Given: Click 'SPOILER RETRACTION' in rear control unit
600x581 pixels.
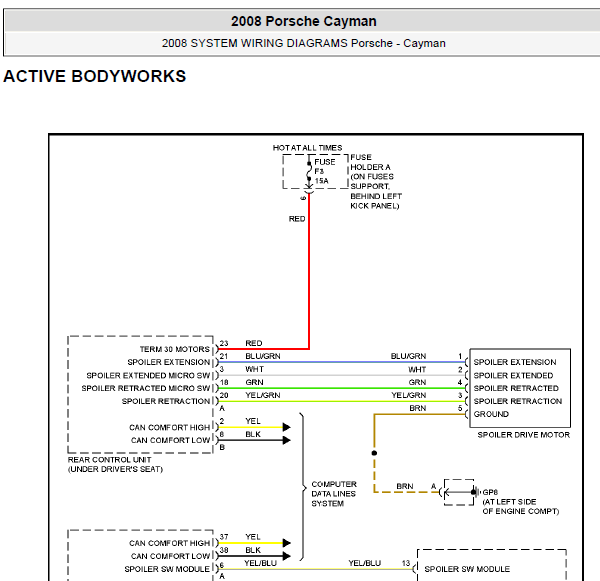Looking at the screenshot, I should [166, 401].
